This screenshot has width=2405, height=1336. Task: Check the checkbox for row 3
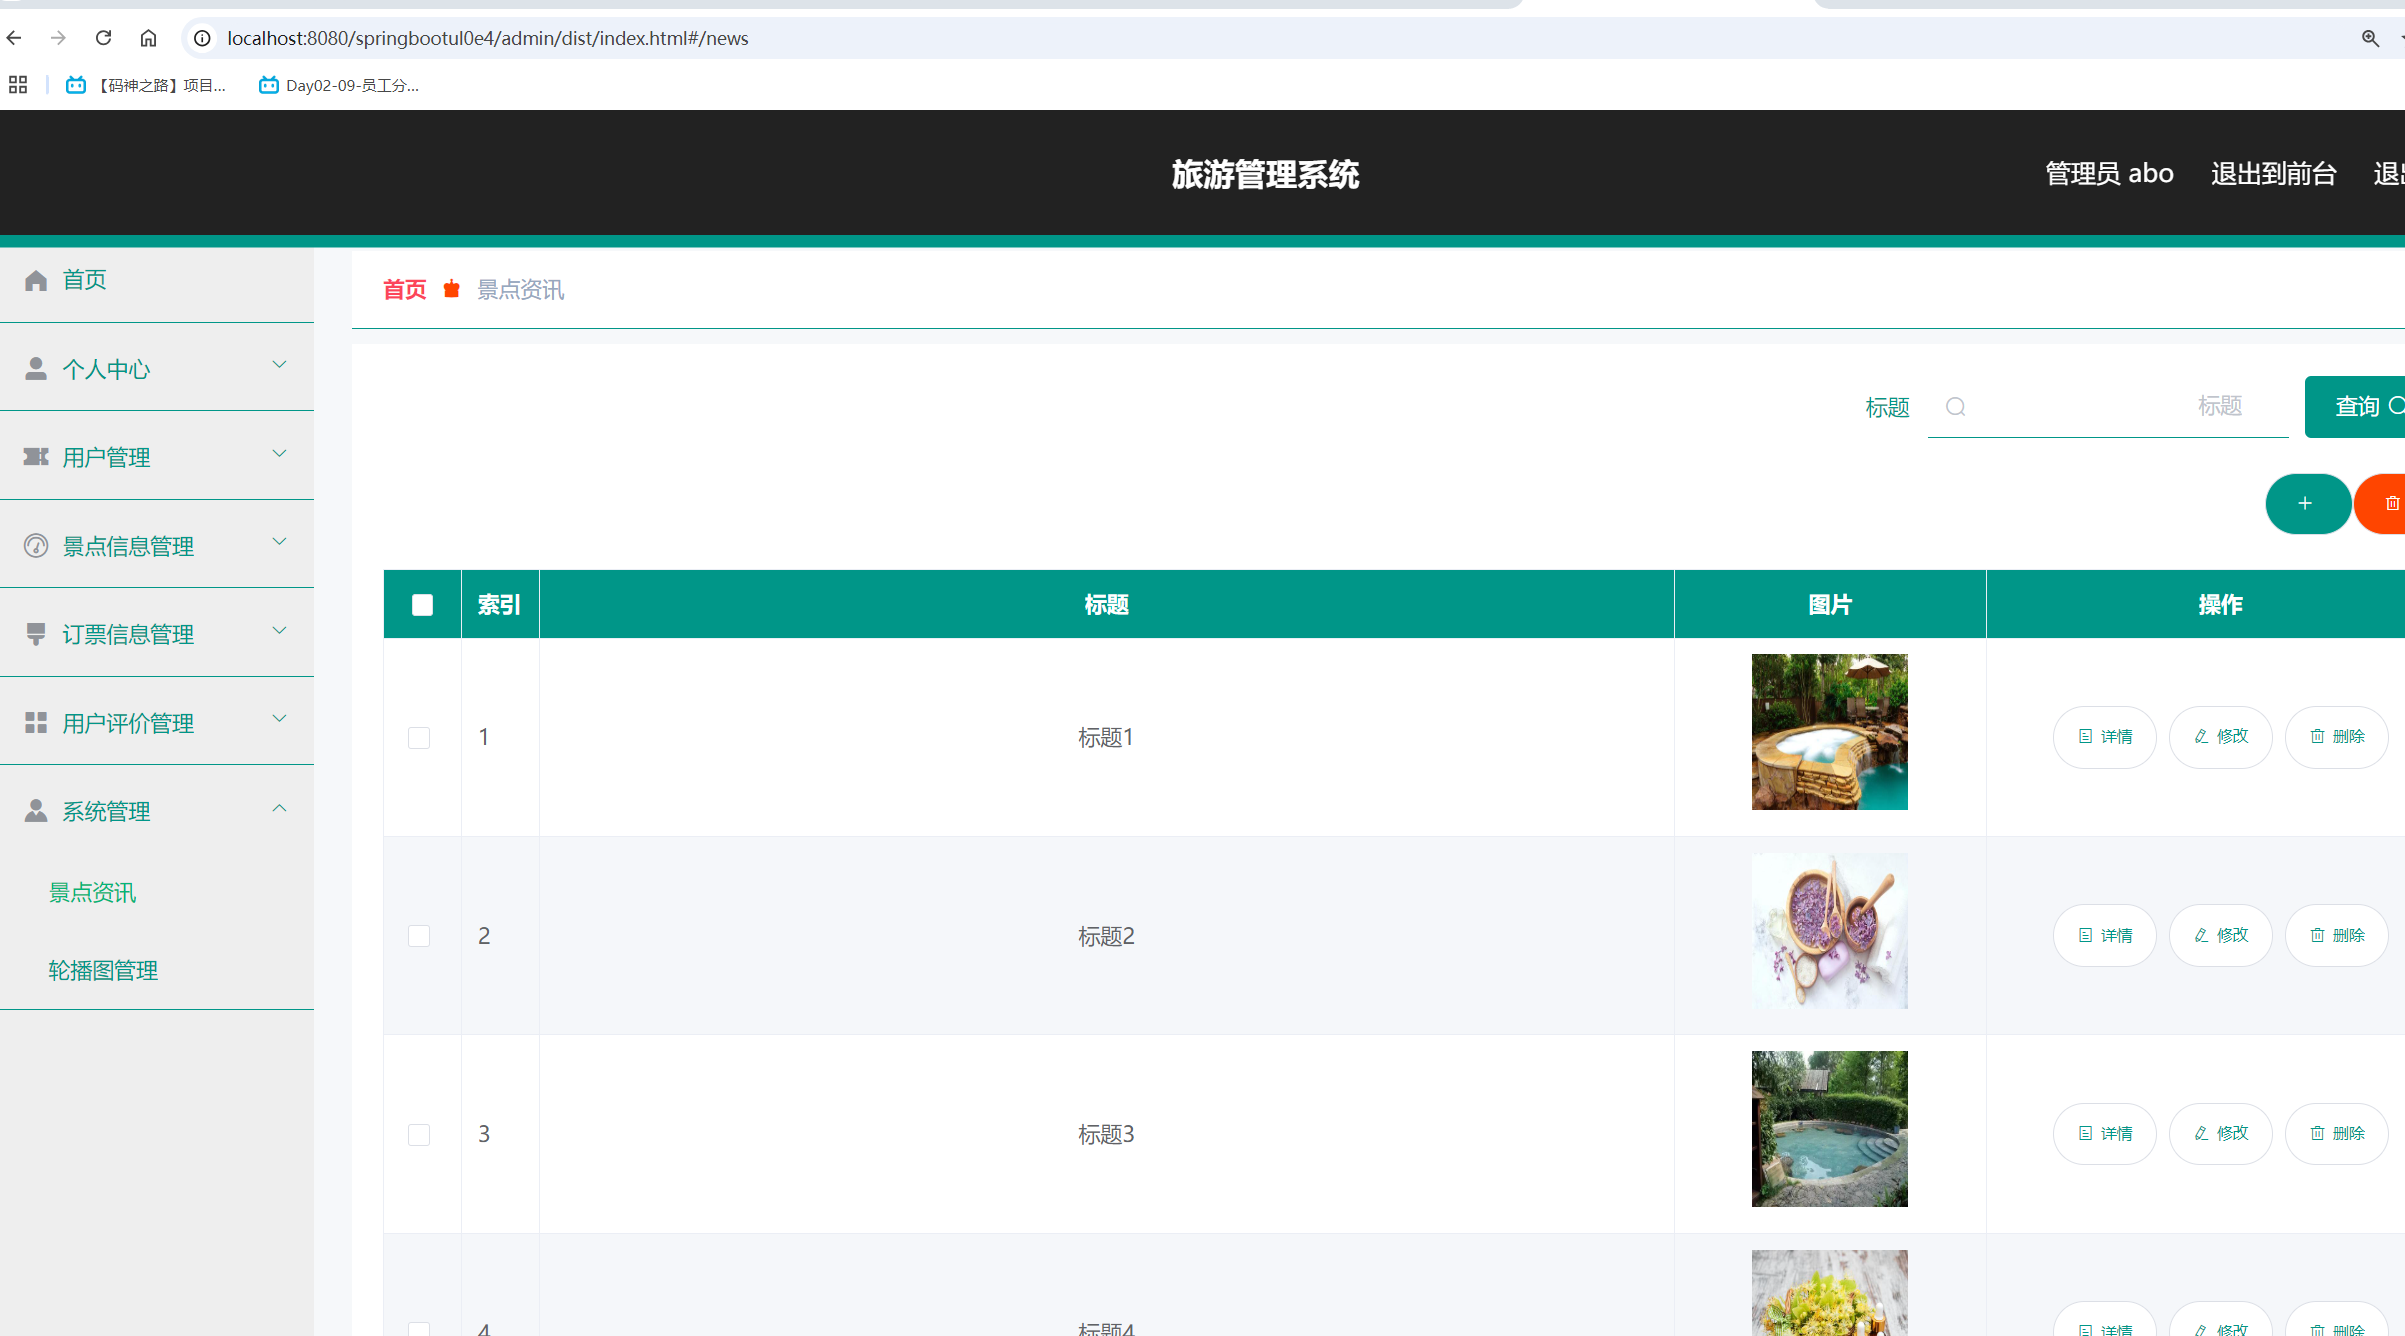(419, 1135)
